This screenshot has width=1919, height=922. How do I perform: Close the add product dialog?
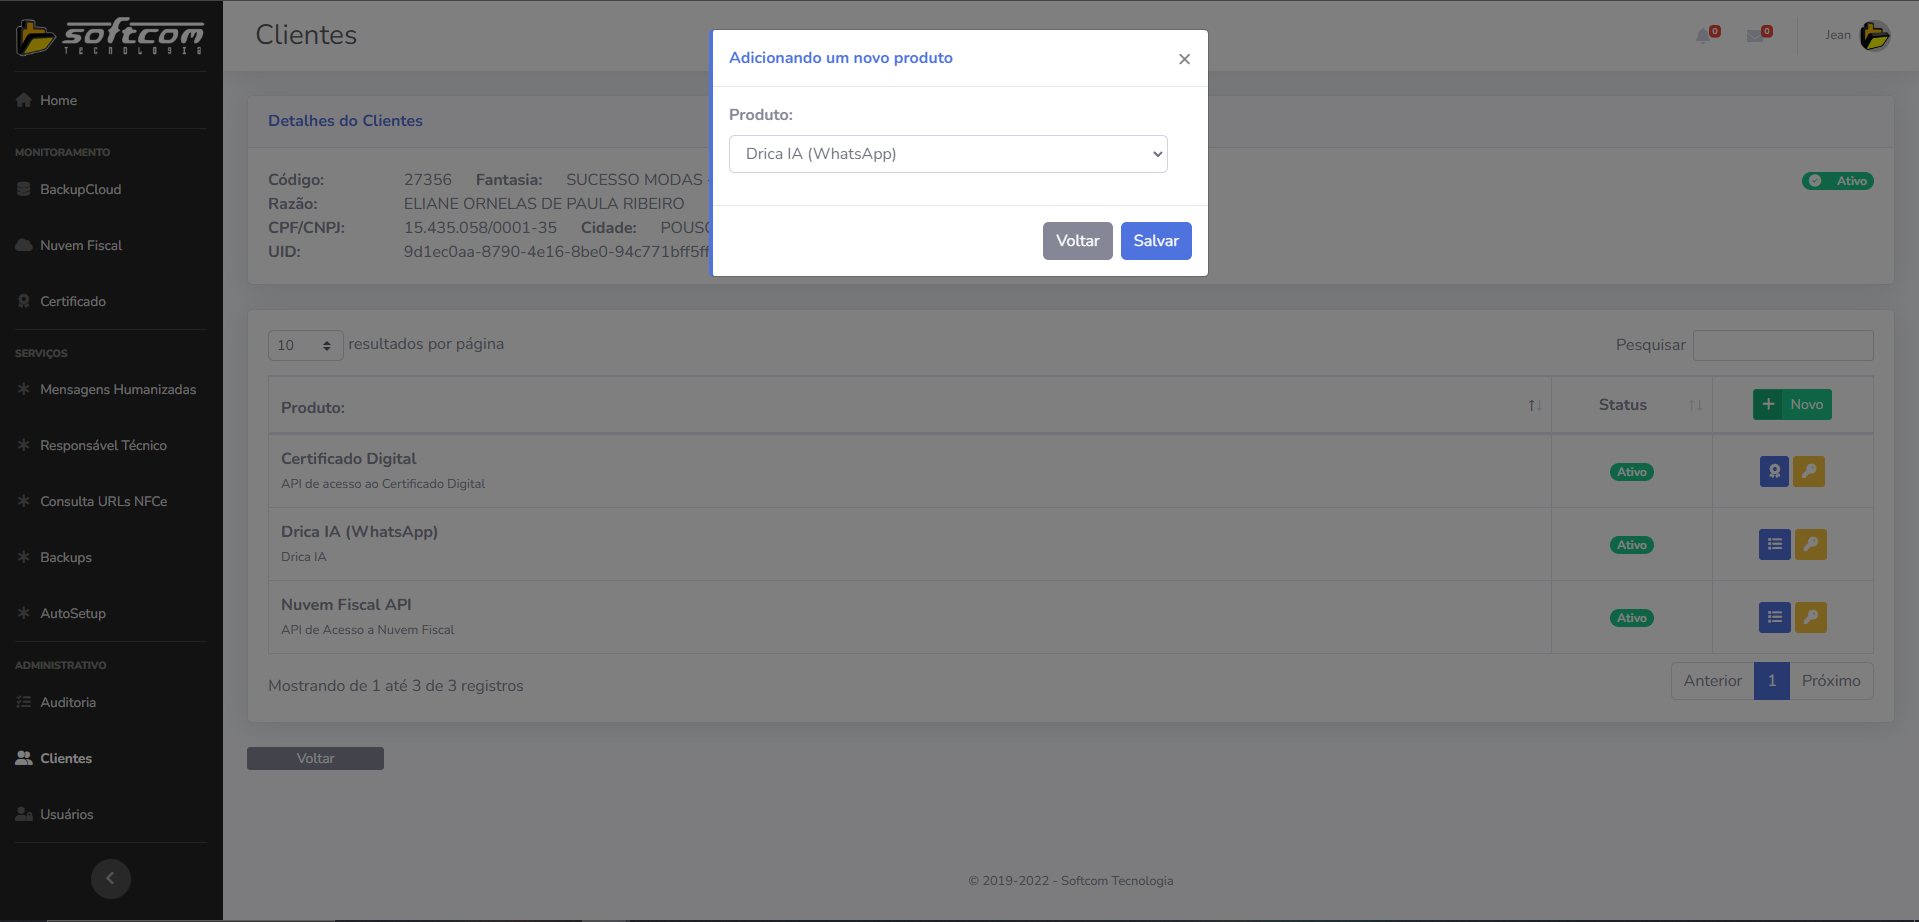[1184, 59]
